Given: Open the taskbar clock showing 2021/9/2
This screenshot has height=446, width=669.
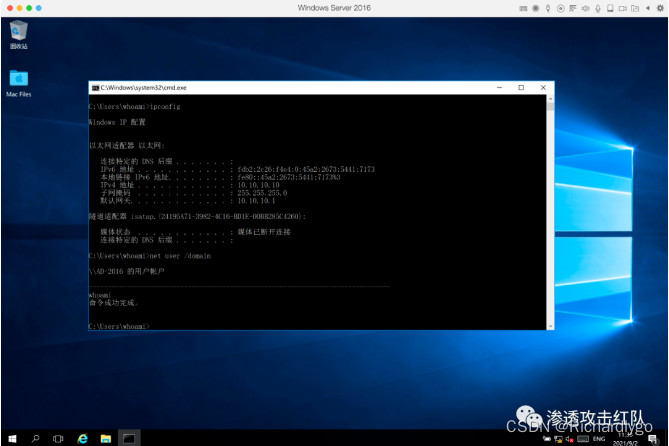Looking at the screenshot, I should pyautogui.click(x=625, y=439).
